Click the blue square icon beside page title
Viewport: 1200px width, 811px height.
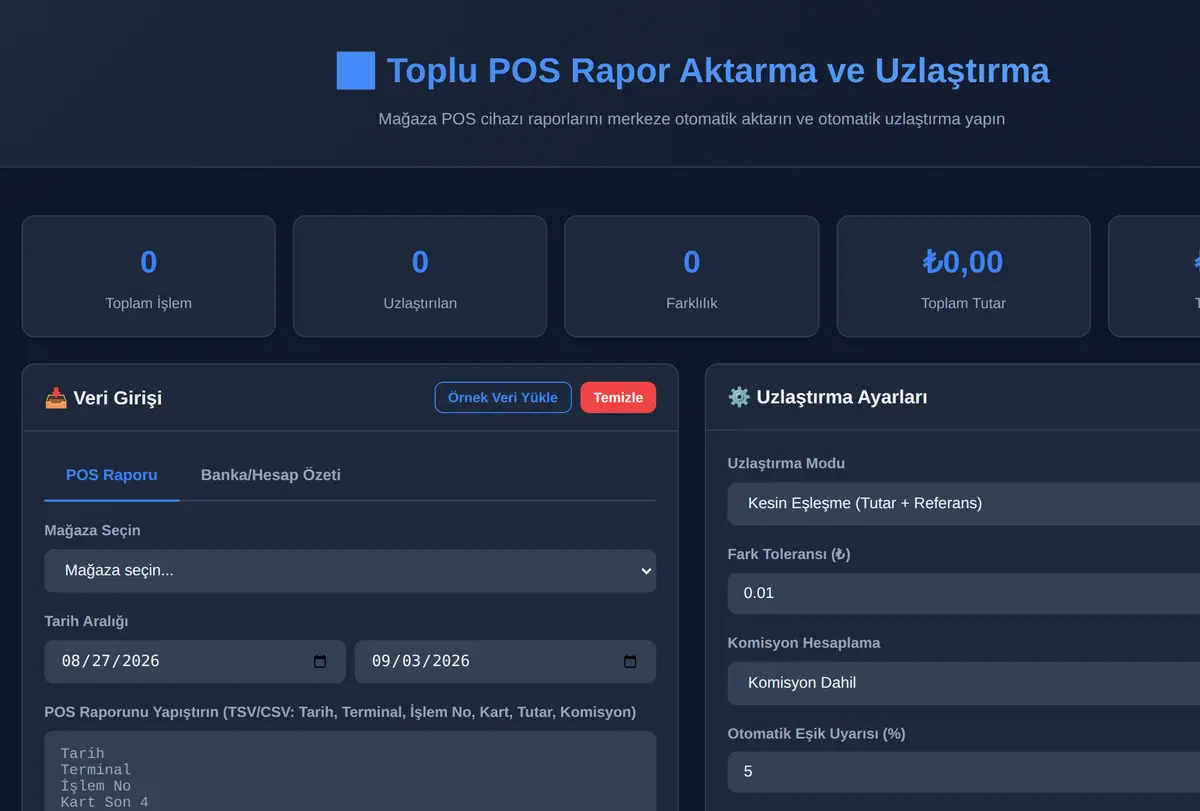click(356, 71)
